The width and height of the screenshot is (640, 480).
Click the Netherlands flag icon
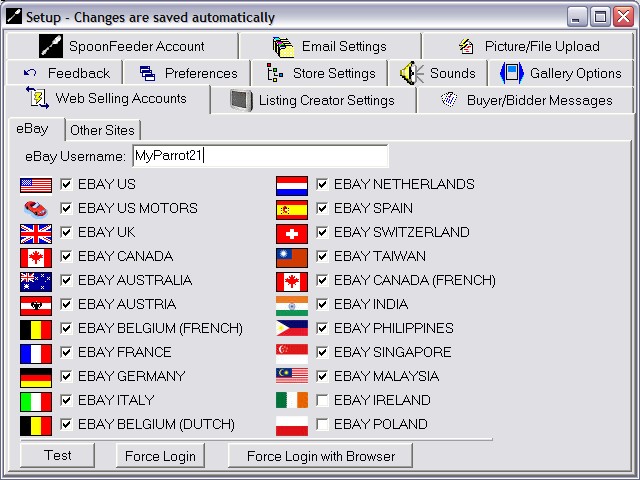pyautogui.click(x=292, y=186)
